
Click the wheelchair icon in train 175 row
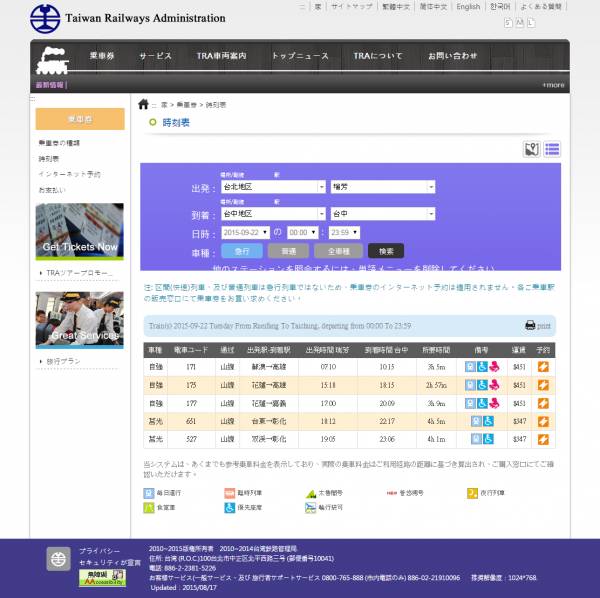pyautogui.click(x=482, y=385)
